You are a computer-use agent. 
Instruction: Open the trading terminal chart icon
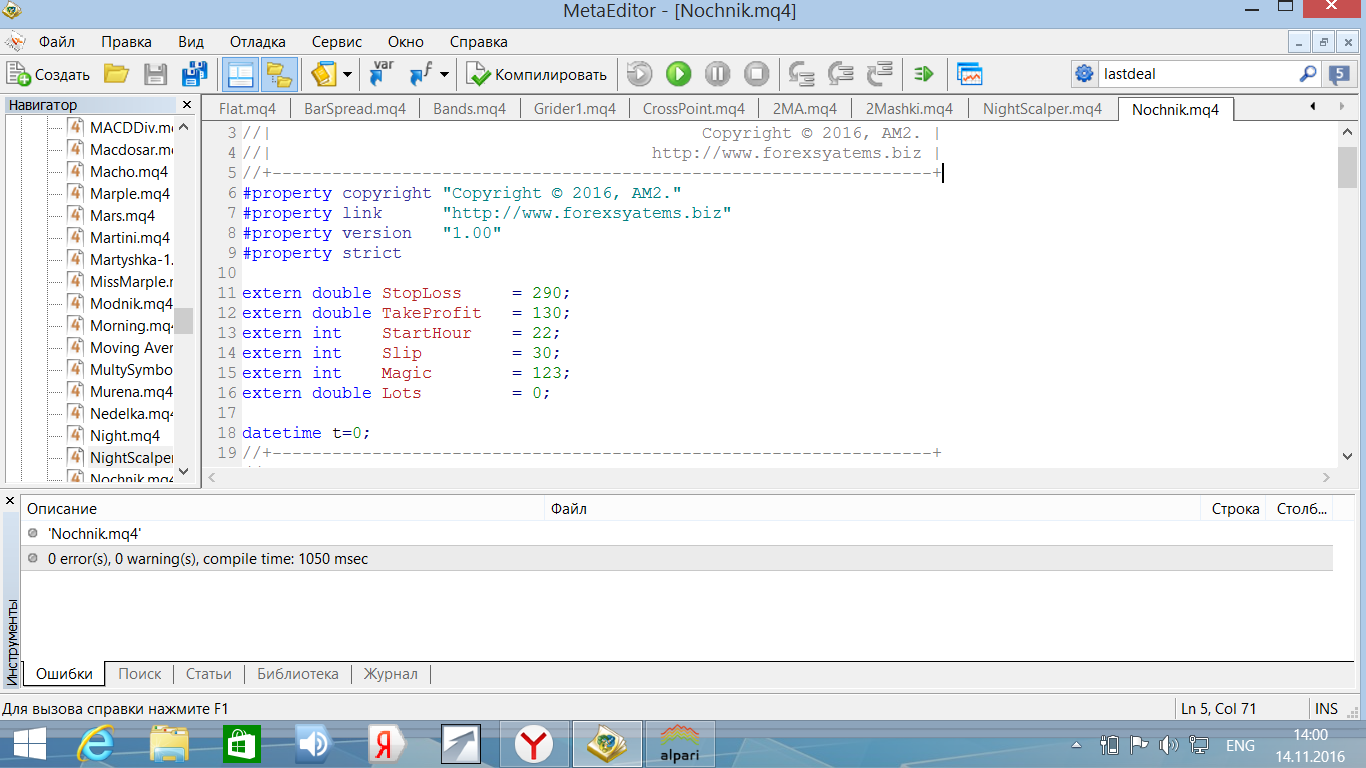click(x=969, y=74)
